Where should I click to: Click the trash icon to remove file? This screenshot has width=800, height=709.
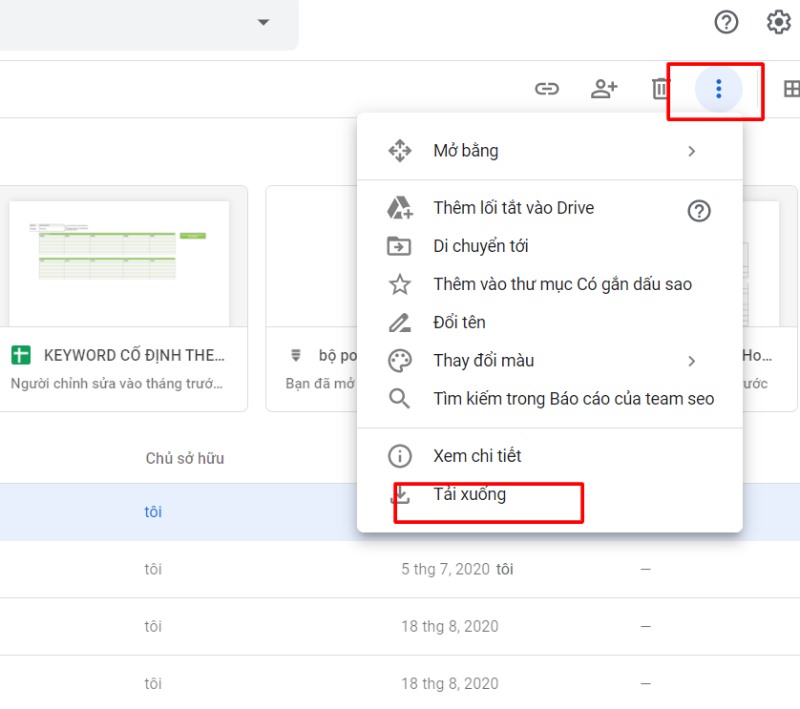[x=660, y=88]
